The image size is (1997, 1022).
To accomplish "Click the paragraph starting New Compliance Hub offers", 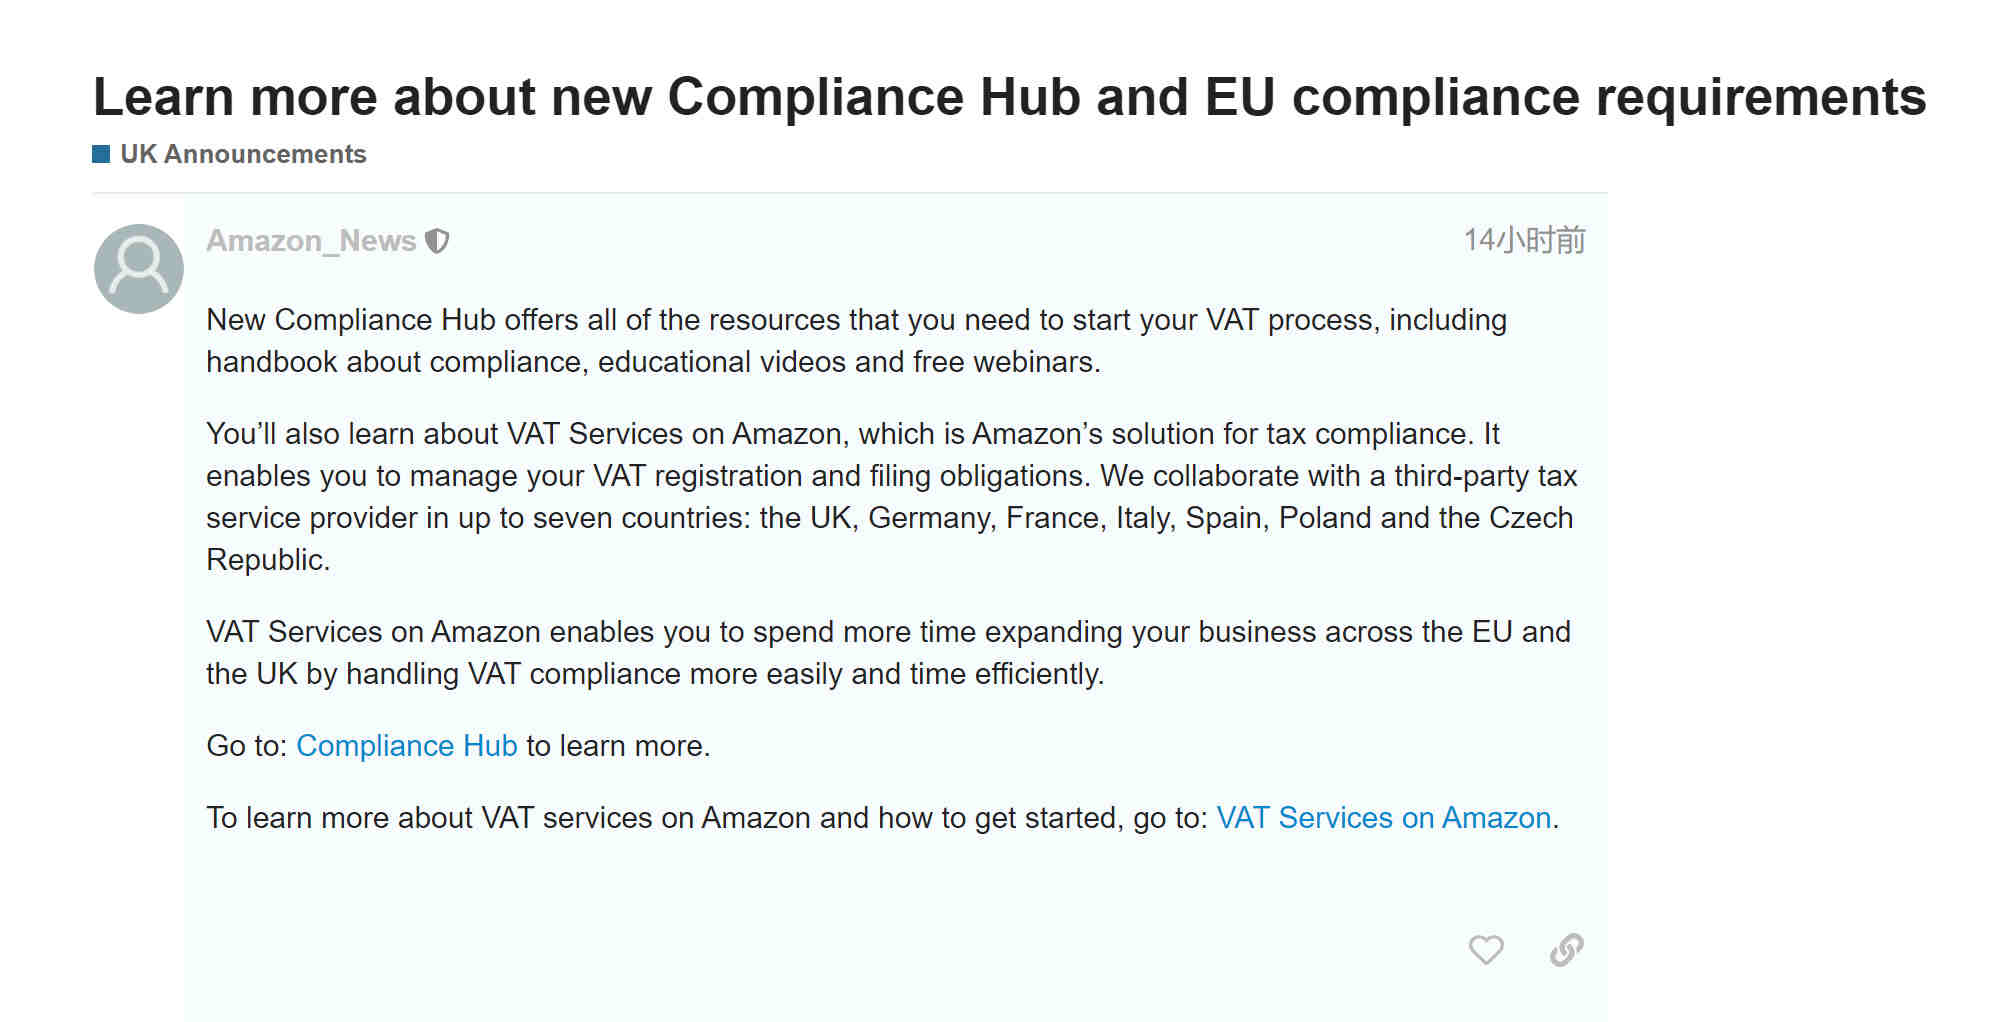I will pos(856,341).
